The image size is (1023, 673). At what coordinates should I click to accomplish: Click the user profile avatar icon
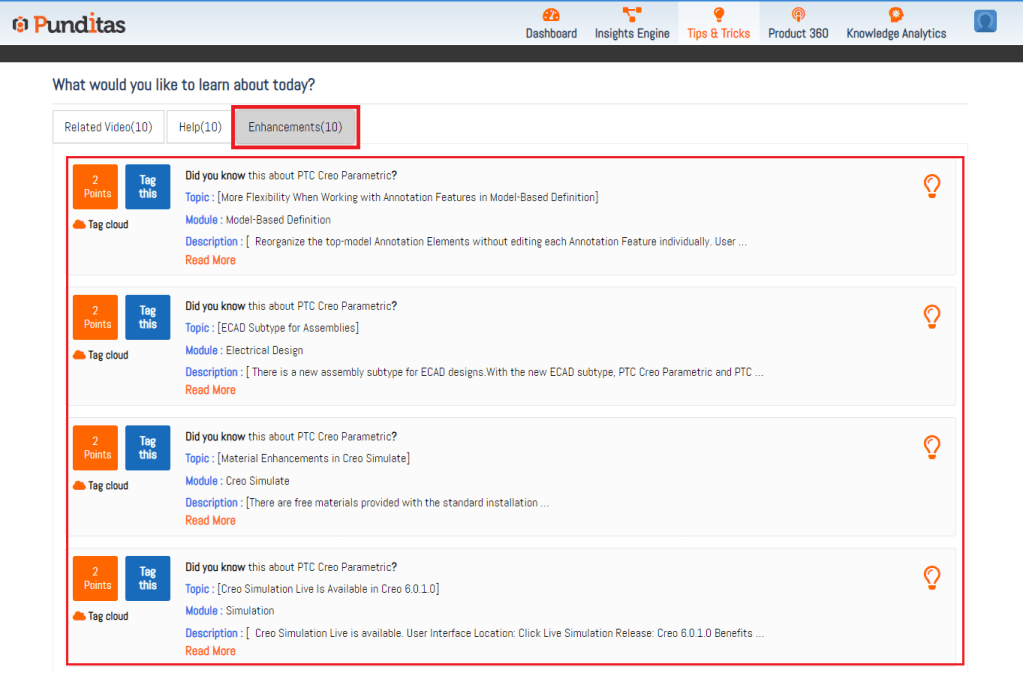coord(985,21)
